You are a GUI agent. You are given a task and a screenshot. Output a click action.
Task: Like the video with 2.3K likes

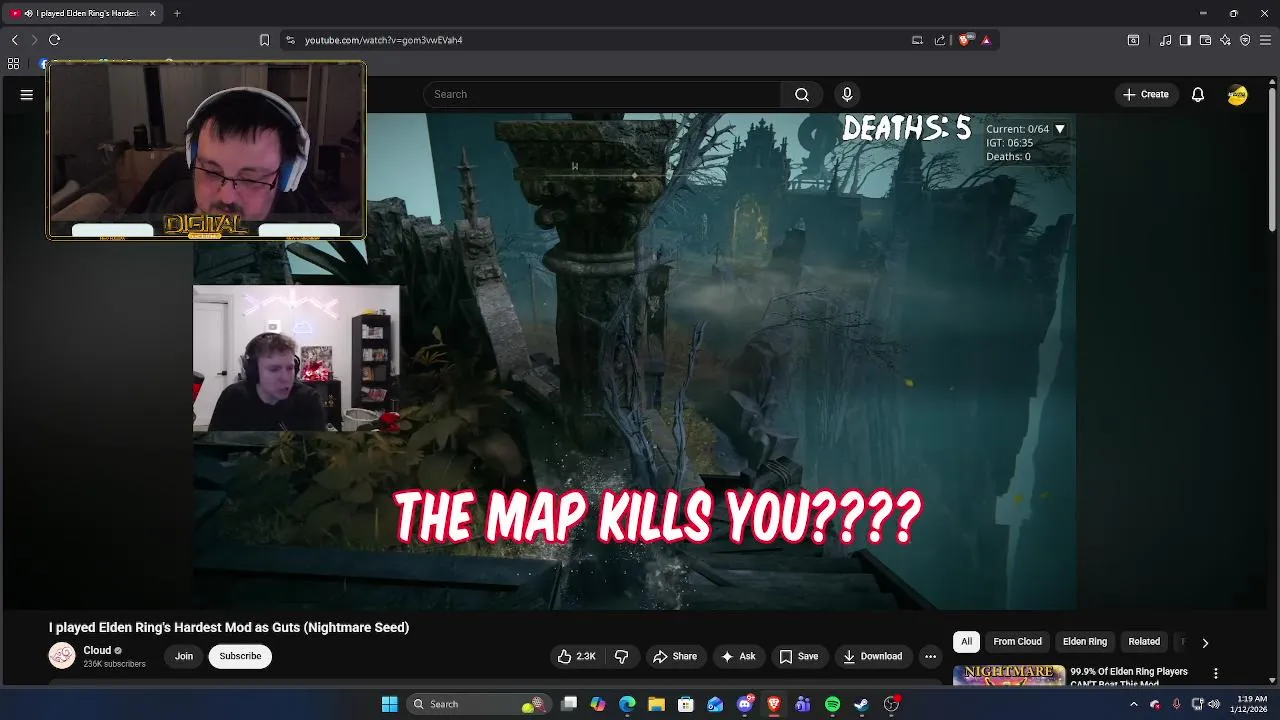pyautogui.click(x=577, y=656)
